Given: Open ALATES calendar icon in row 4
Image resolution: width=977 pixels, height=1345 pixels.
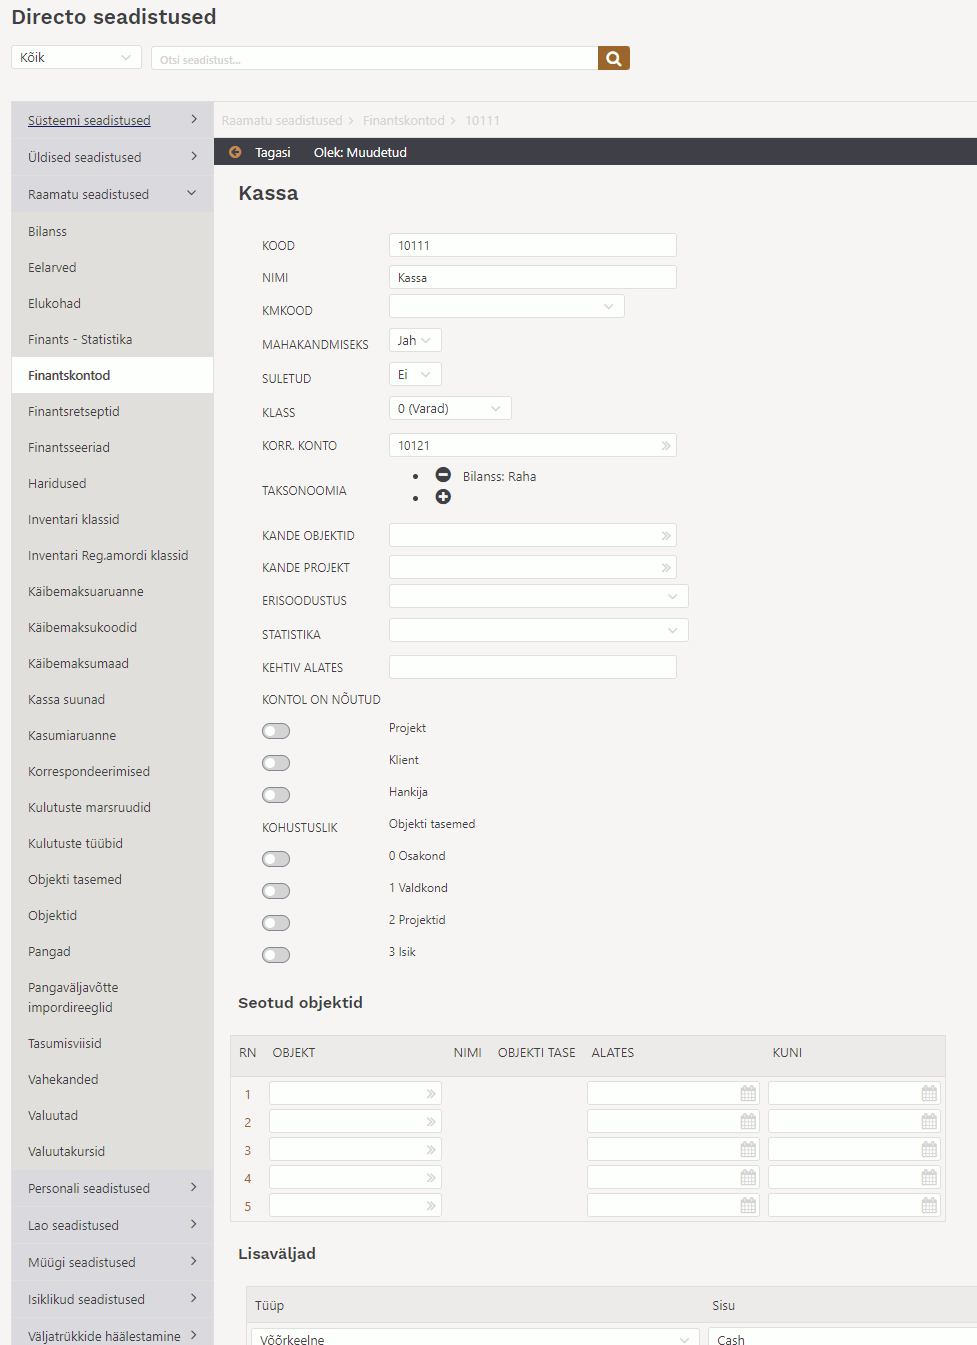Looking at the screenshot, I should [748, 1177].
